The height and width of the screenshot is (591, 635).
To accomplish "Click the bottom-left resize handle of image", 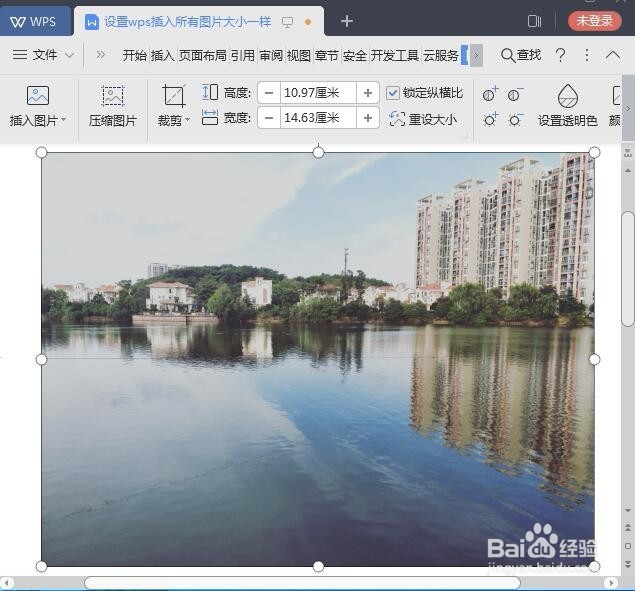I will click(41, 566).
